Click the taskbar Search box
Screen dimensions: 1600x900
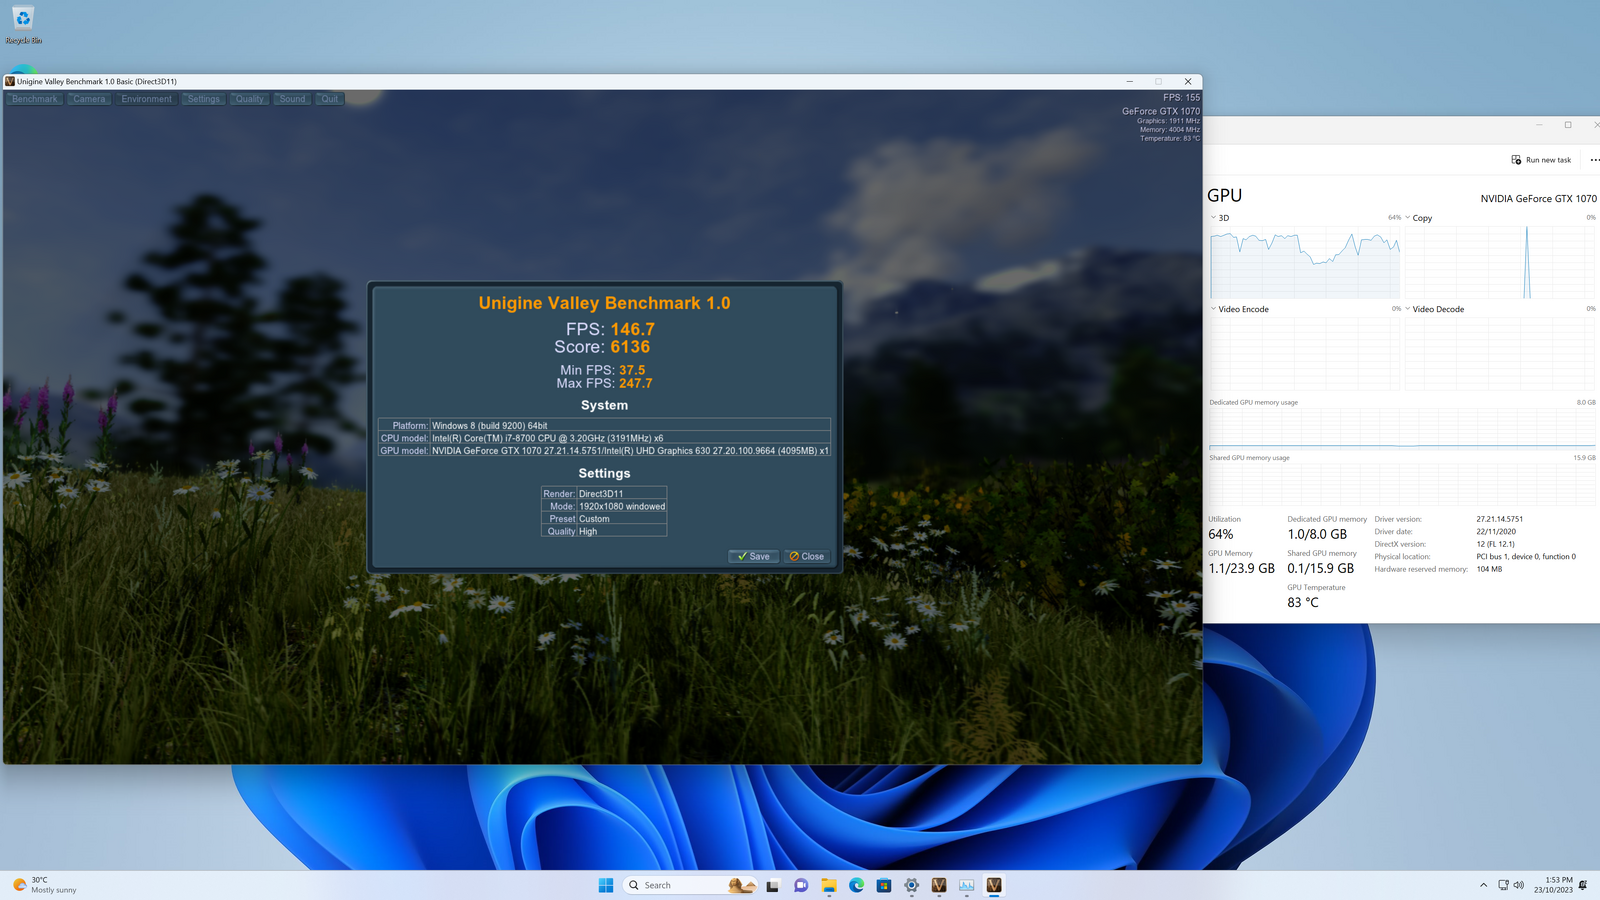691,885
